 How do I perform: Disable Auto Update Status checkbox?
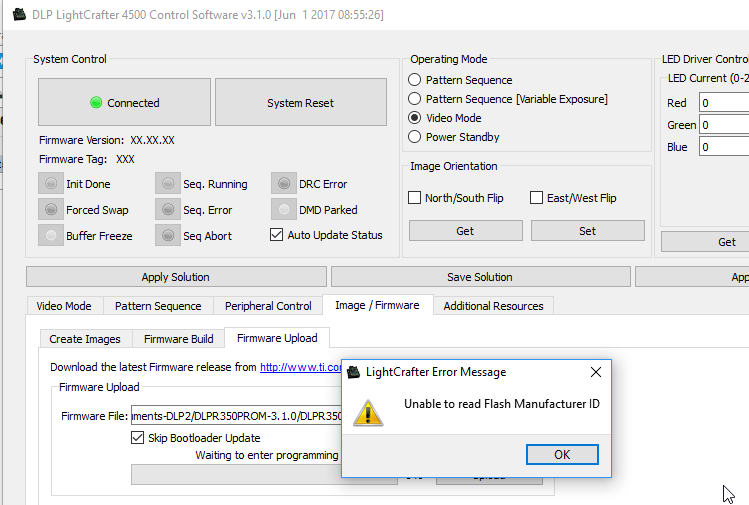276,235
